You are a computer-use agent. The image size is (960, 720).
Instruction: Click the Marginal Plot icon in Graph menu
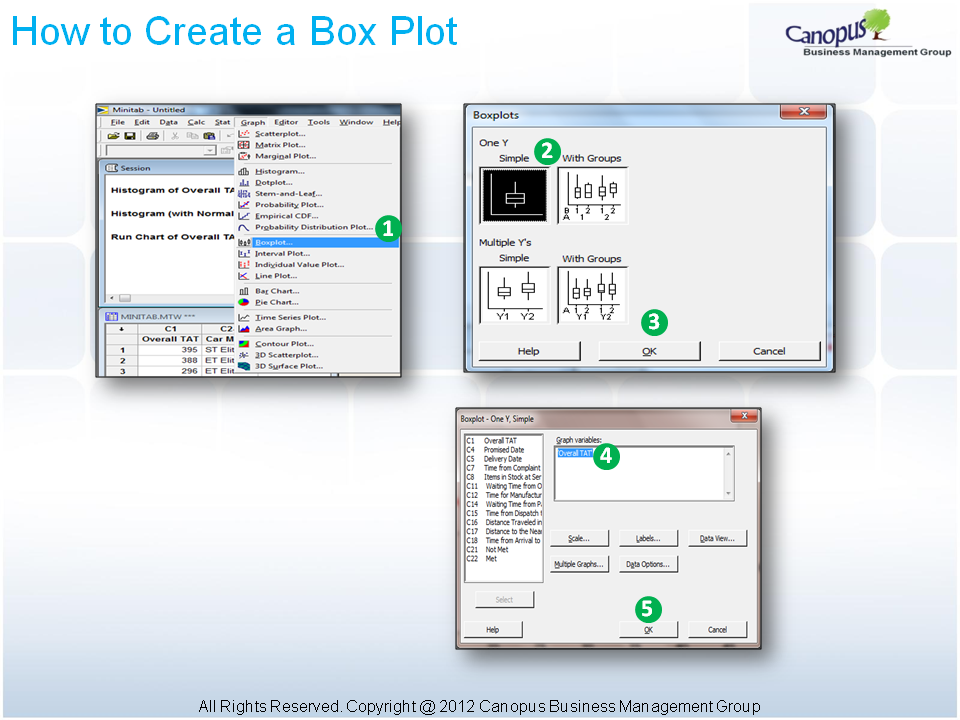click(x=244, y=156)
